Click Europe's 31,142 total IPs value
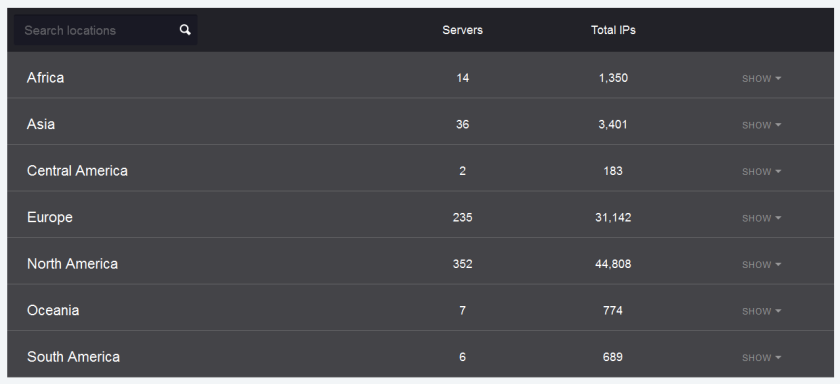This screenshot has height=384, width=840. [x=613, y=217]
